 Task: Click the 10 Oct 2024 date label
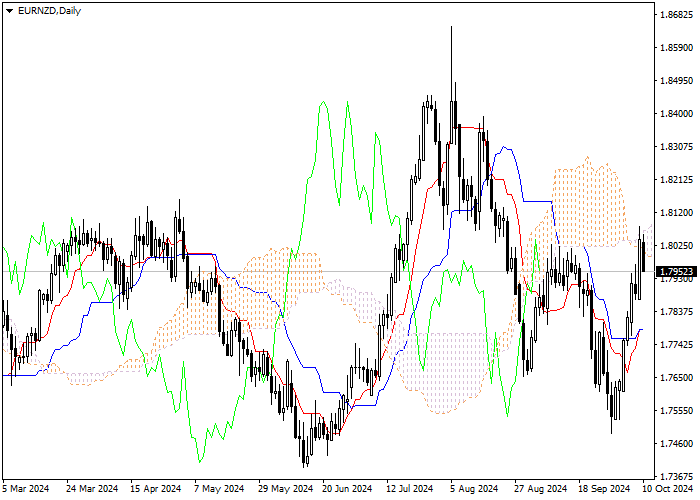tap(668, 489)
